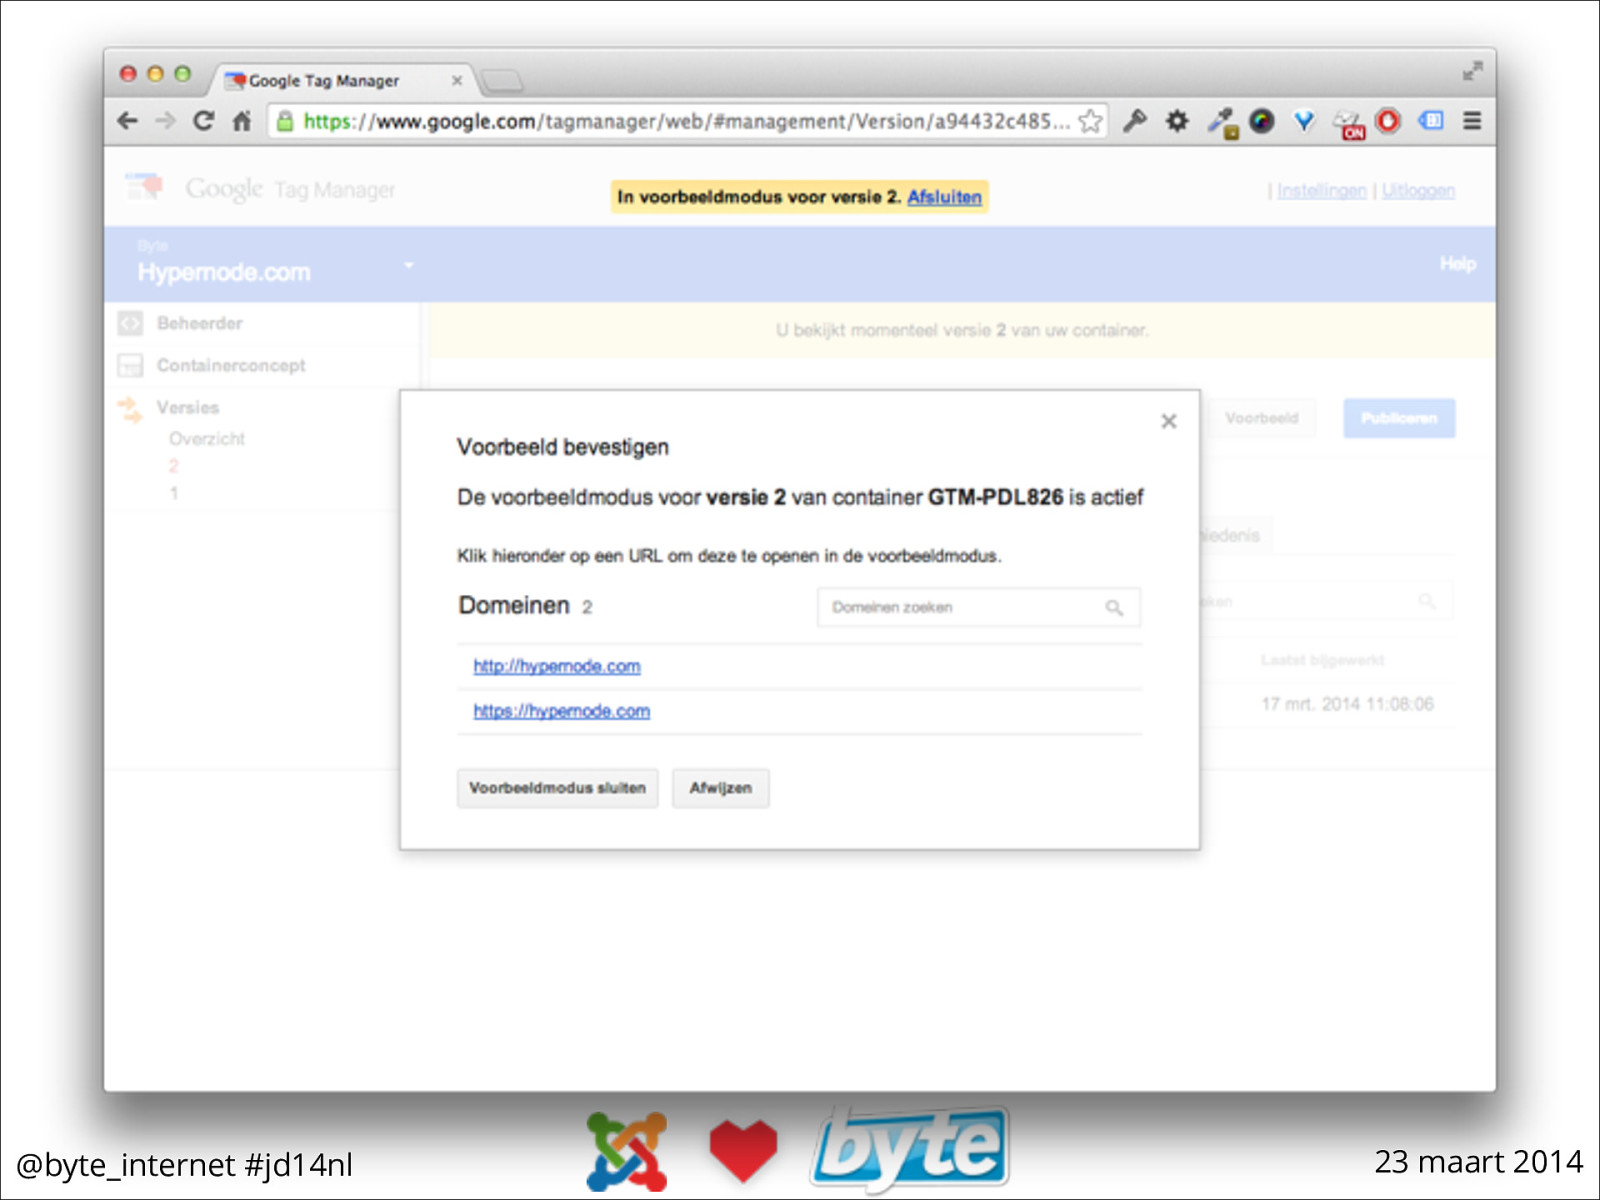
Task: Expand the Hypernode.com container dropdown
Action: click(408, 265)
